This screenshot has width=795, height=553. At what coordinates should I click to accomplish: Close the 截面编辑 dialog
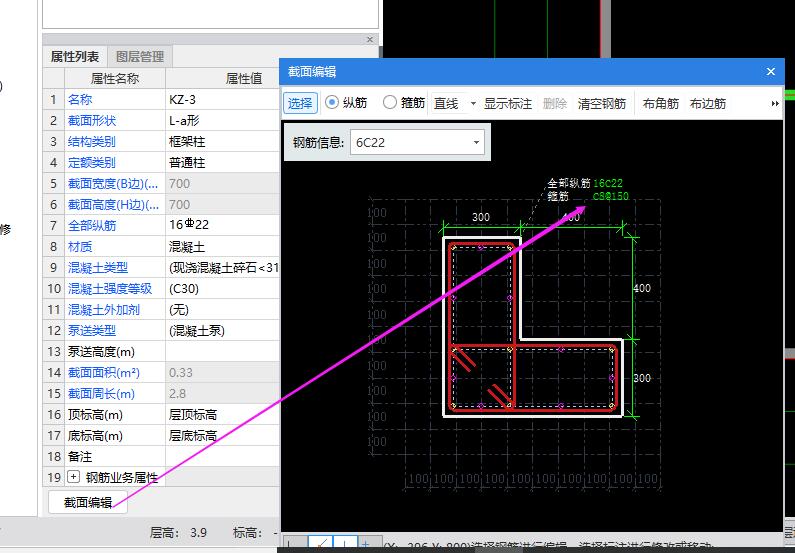[771, 71]
